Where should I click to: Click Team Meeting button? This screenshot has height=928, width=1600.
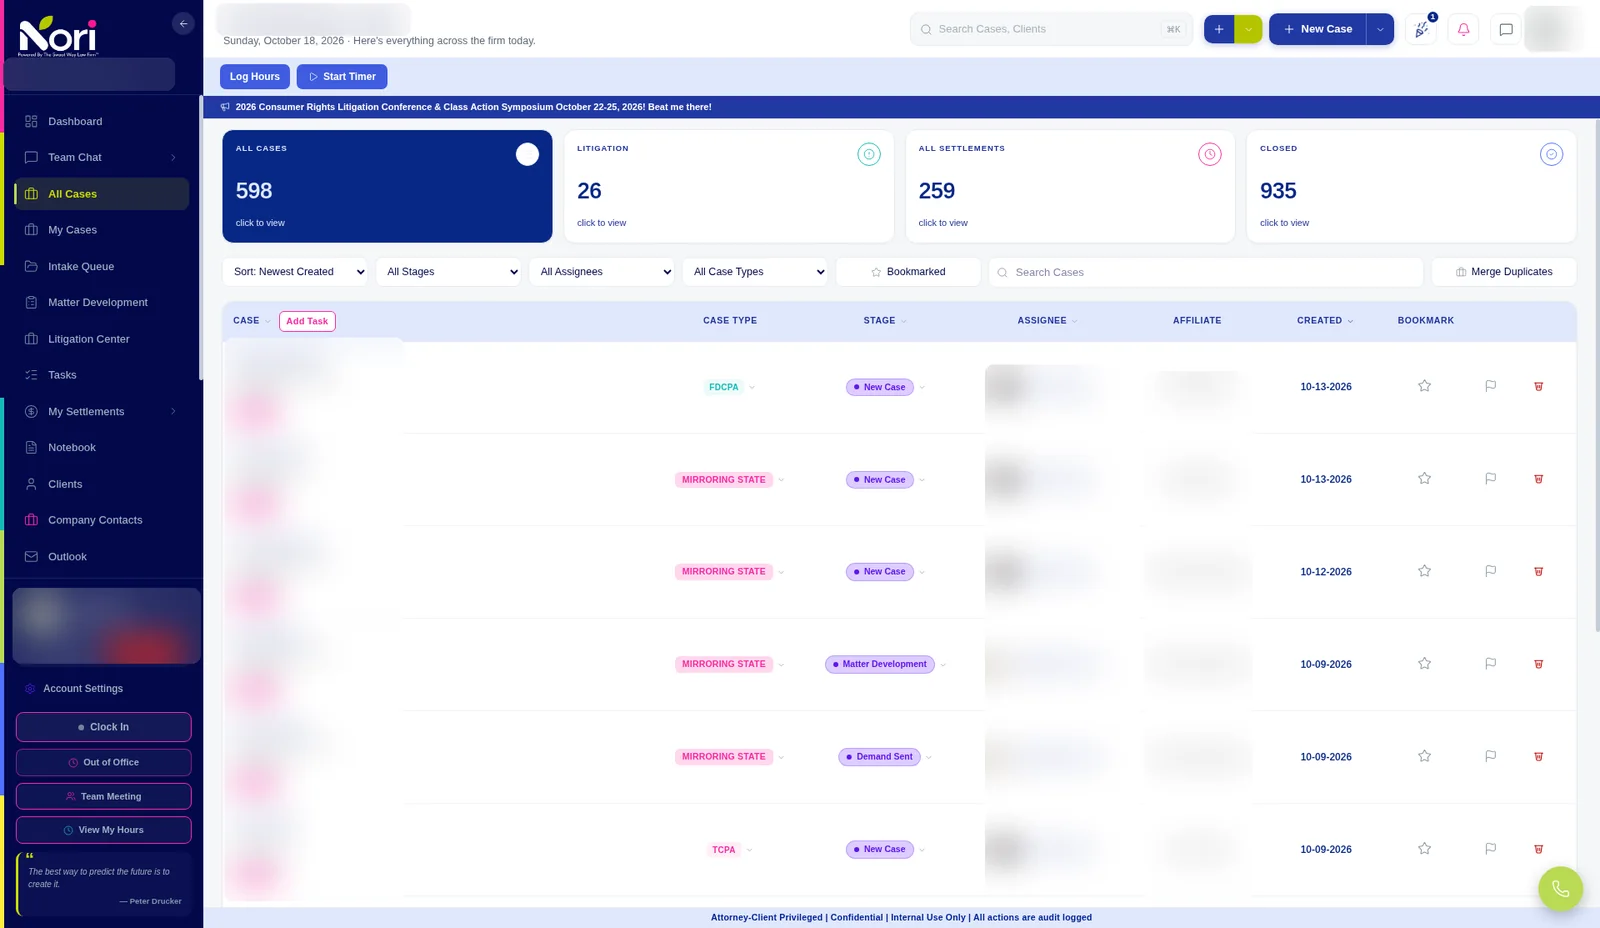pyautogui.click(x=104, y=796)
